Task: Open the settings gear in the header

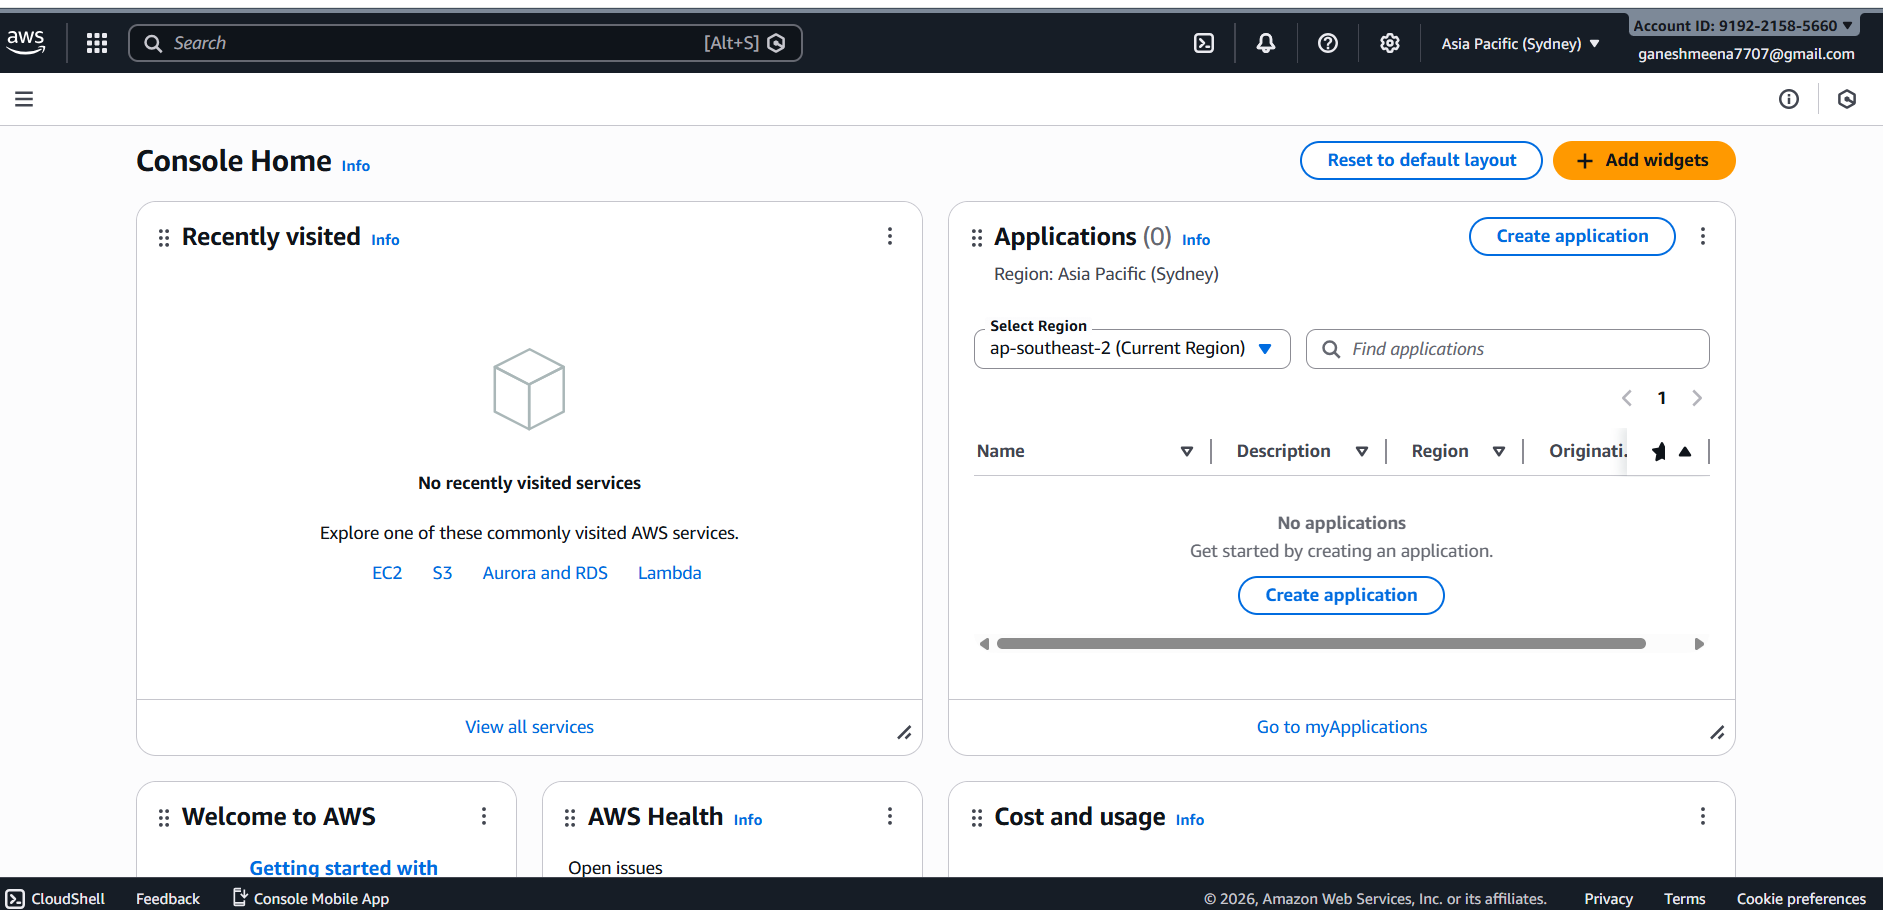Action: (x=1390, y=43)
